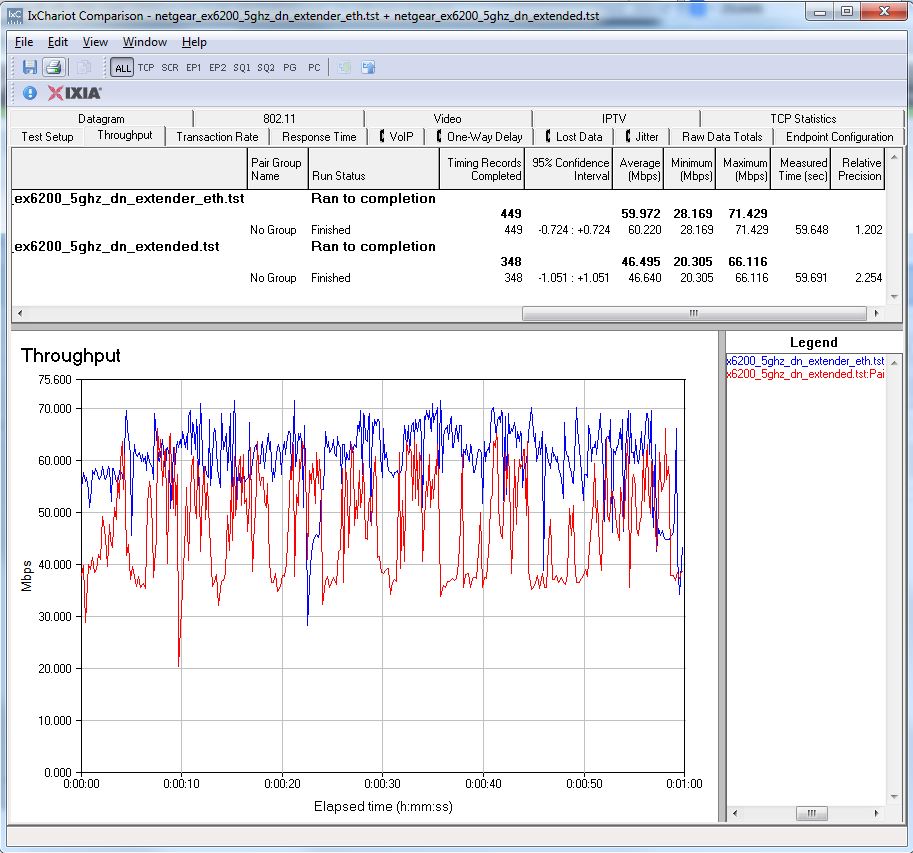Select the ex6200_5ghz_dn_extender_eth.tst row
Viewport: 913px width, 853px height.
(448, 199)
